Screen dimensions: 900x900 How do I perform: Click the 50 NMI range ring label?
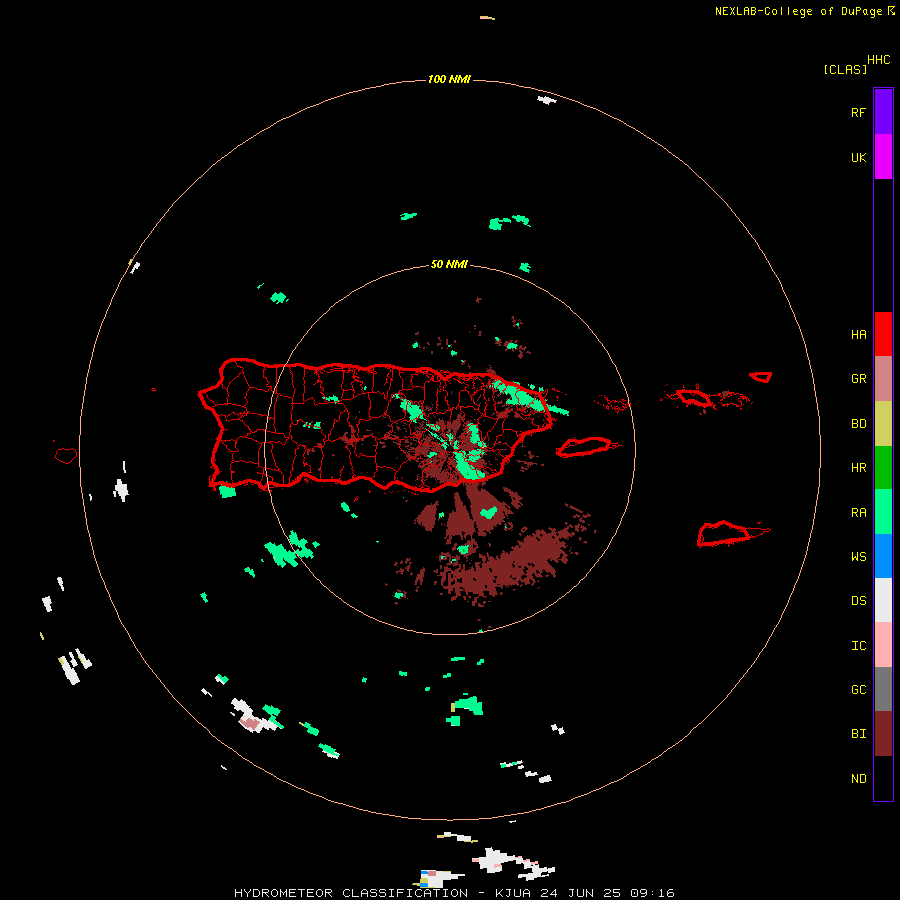click(449, 265)
